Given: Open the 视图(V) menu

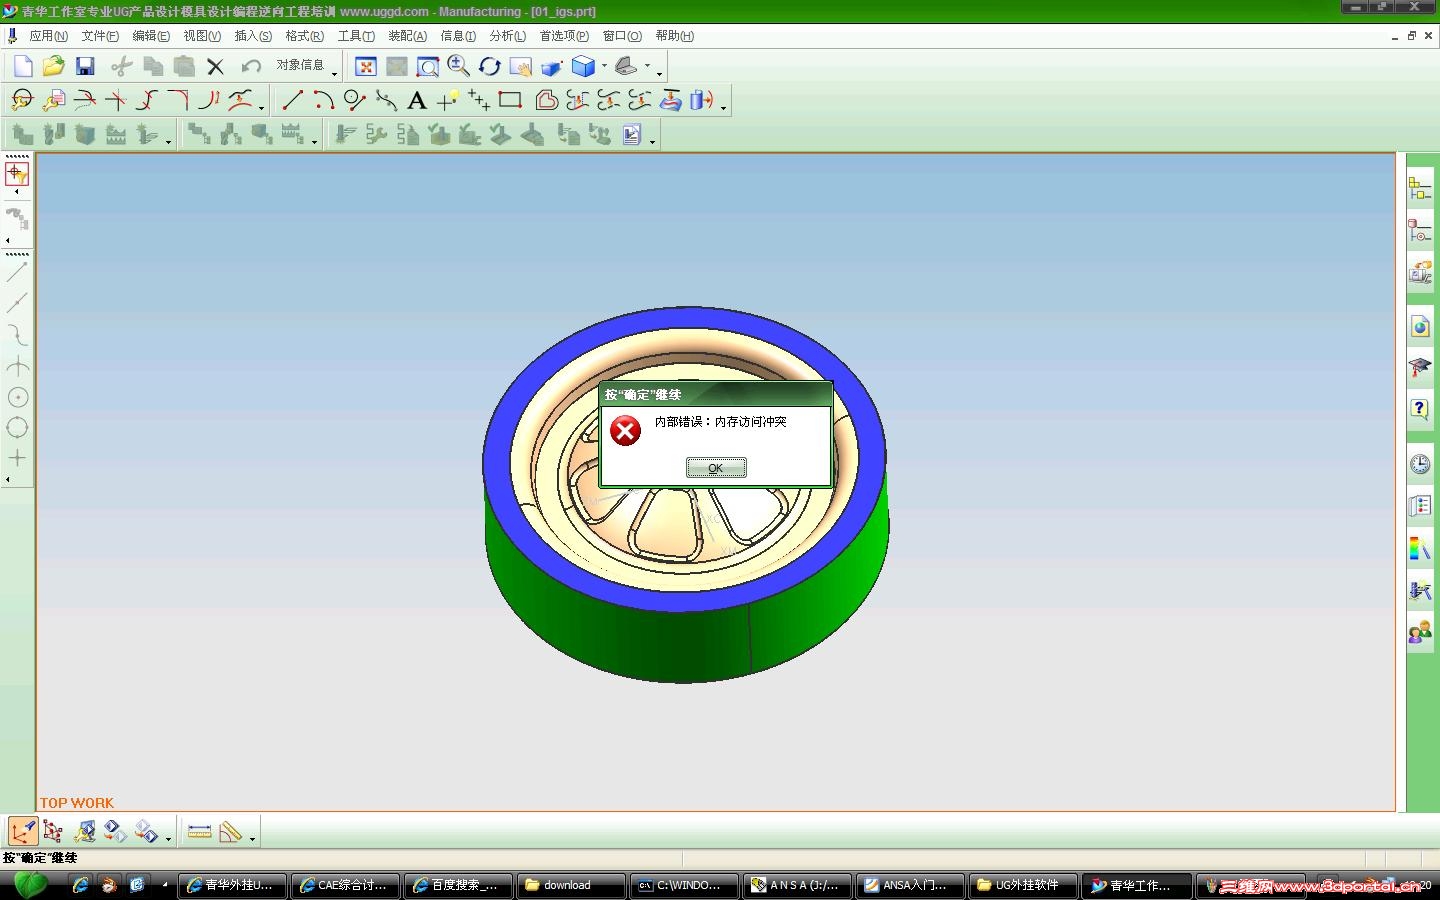Looking at the screenshot, I should pos(202,36).
